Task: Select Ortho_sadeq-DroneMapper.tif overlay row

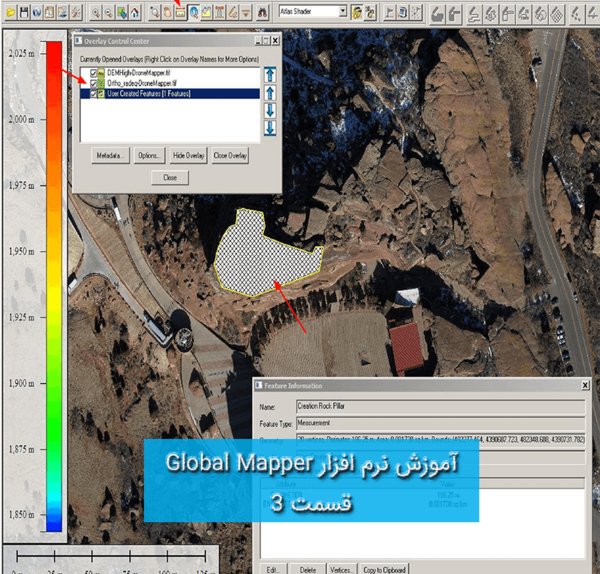Action: pyautogui.click(x=170, y=83)
